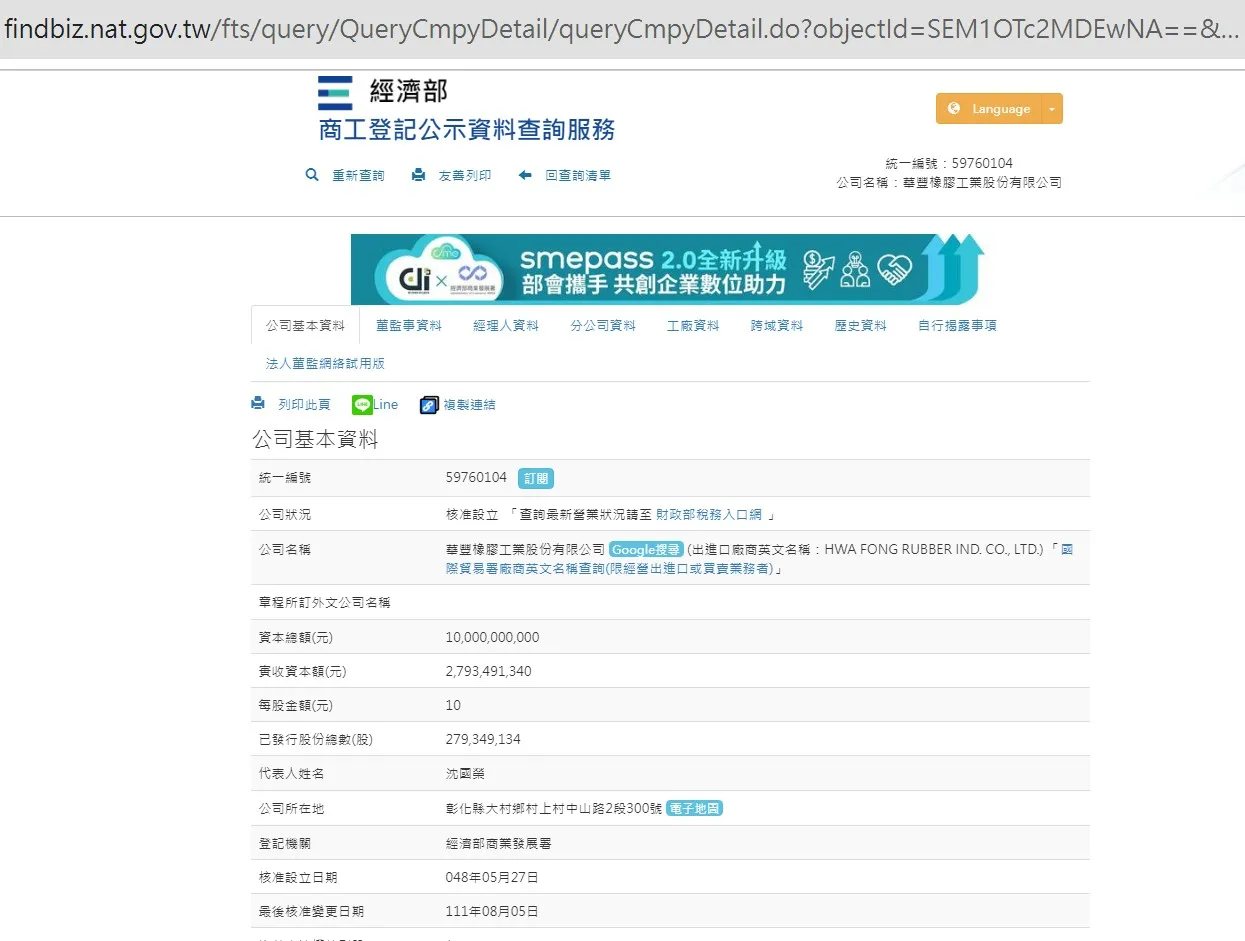Viewport: 1245px width, 941px height.
Task: Click the magnifier icon for 重新查詢
Action: click(312, 175)
